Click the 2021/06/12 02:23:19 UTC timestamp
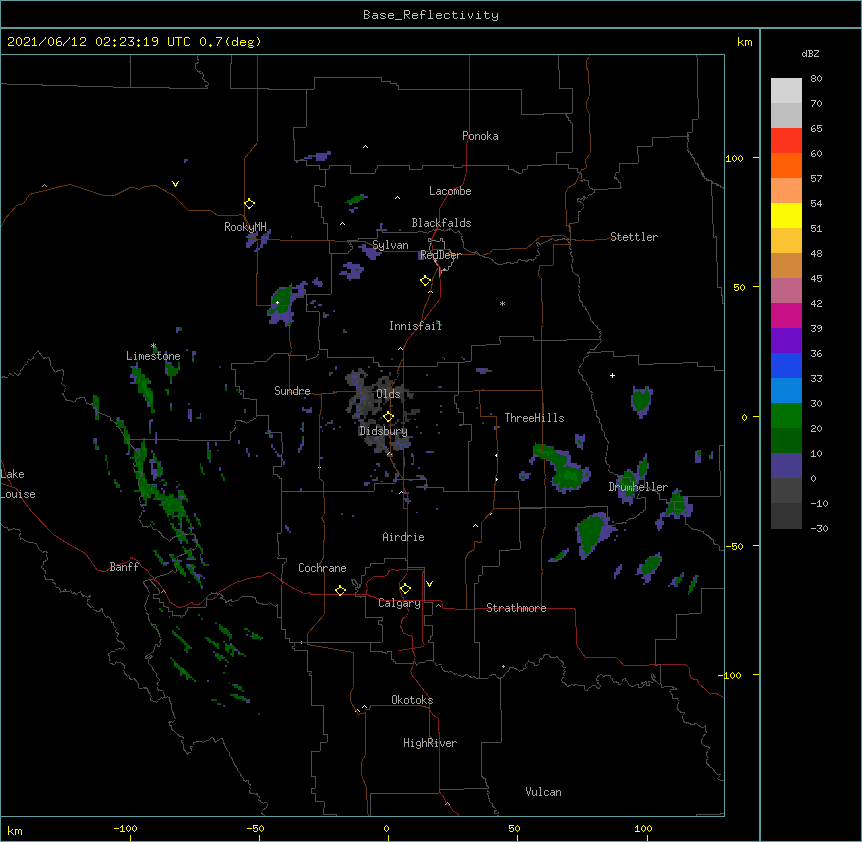 click(98, 42)
